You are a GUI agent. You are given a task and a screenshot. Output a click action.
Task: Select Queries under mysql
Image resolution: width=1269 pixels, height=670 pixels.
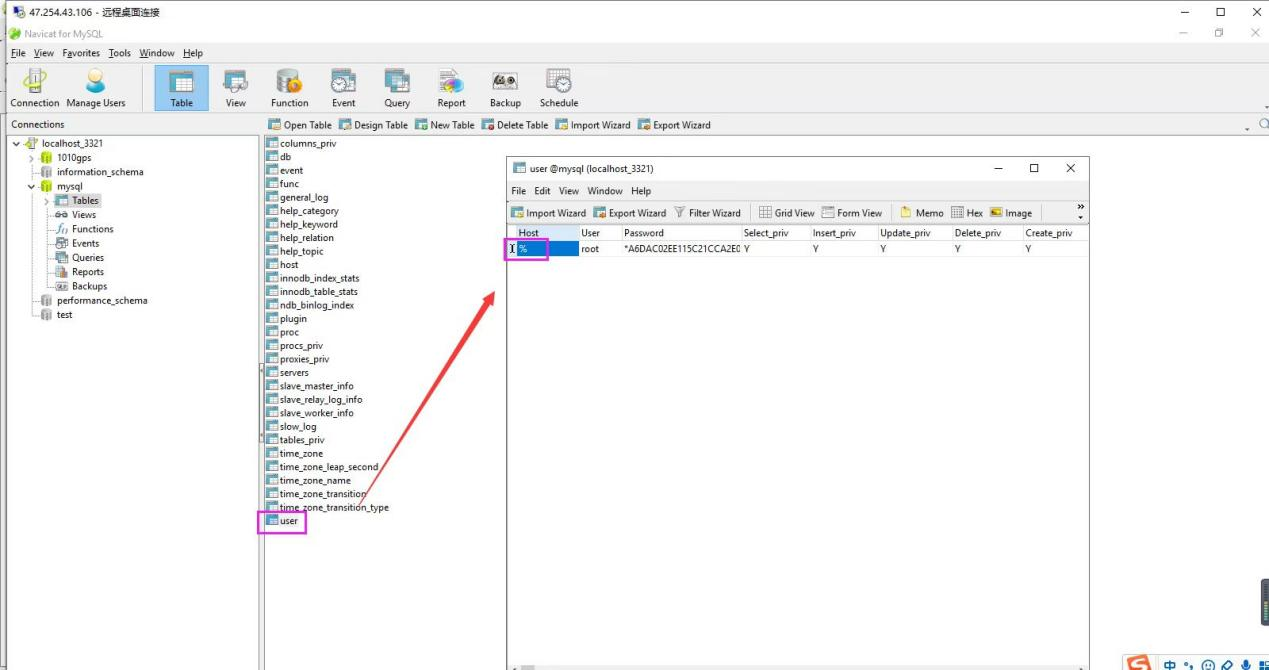[x=88, y=258]
